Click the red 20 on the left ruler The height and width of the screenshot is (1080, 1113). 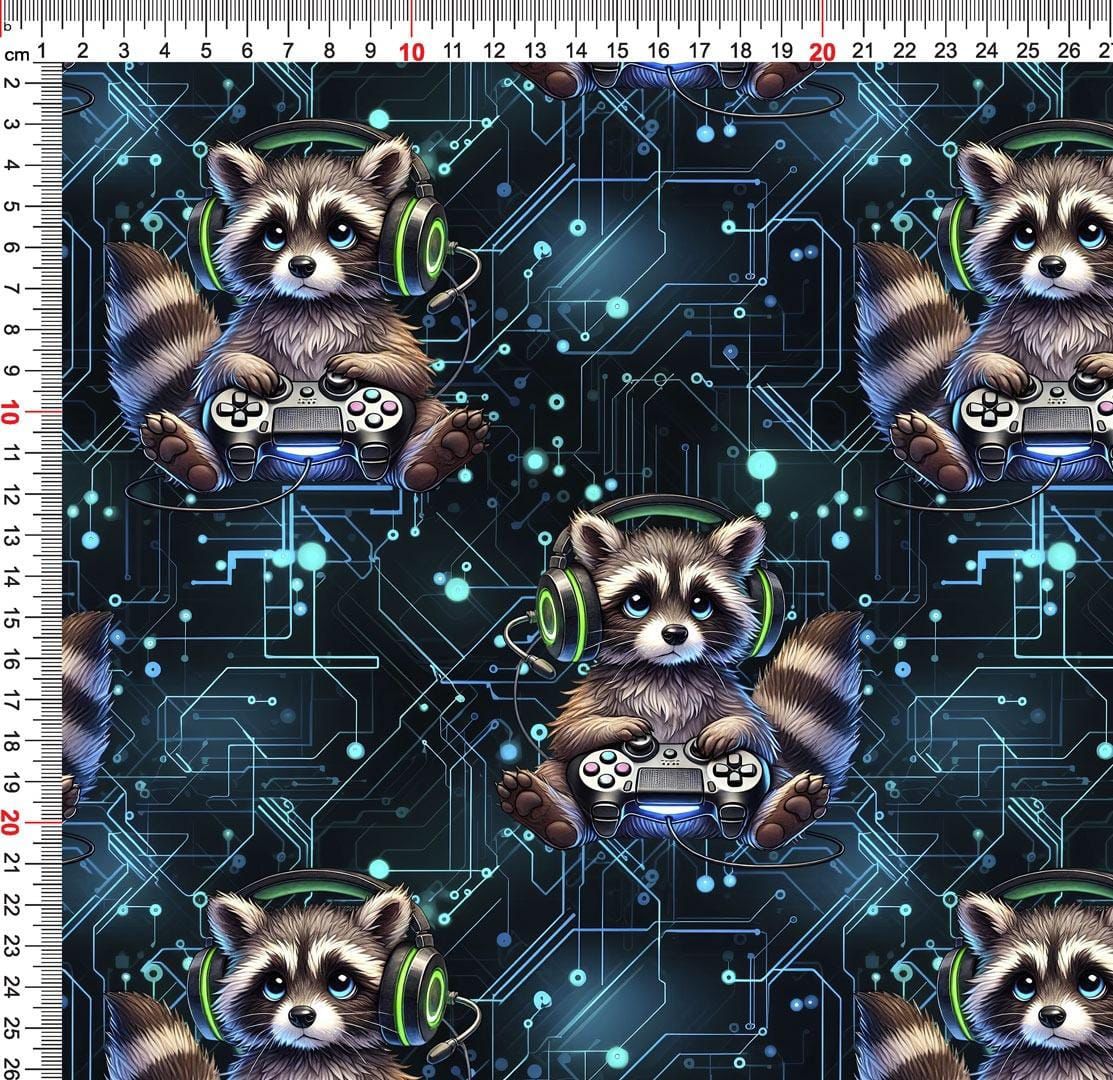(x=11, y=822)
